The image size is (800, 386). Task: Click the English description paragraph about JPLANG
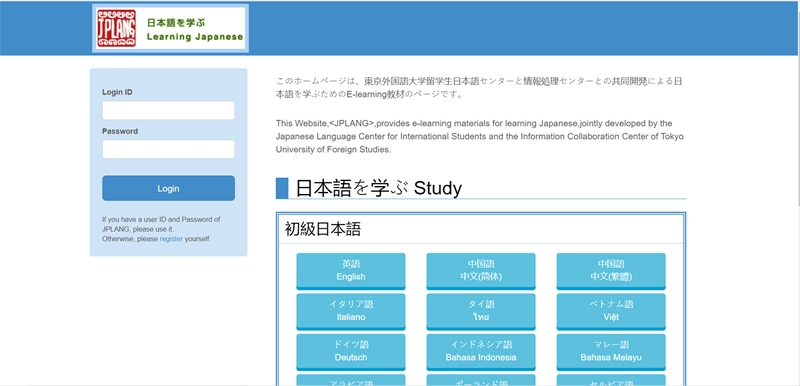pos(480,137)
